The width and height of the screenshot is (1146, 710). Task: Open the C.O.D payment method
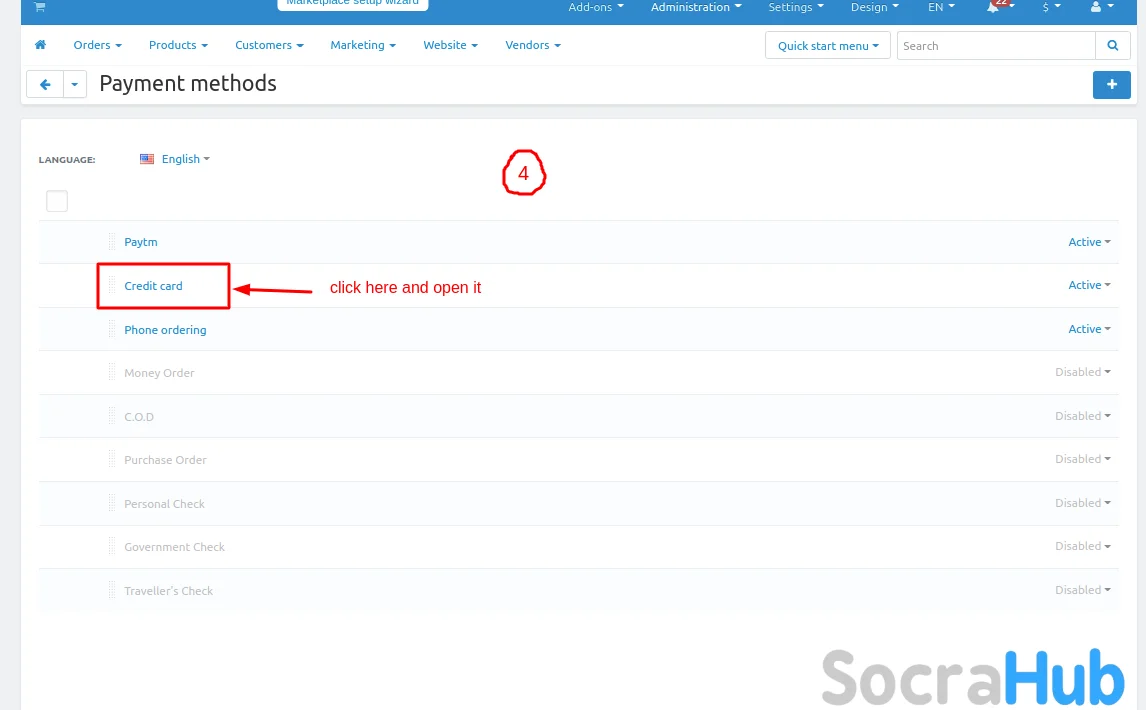[x=139, y=417]
